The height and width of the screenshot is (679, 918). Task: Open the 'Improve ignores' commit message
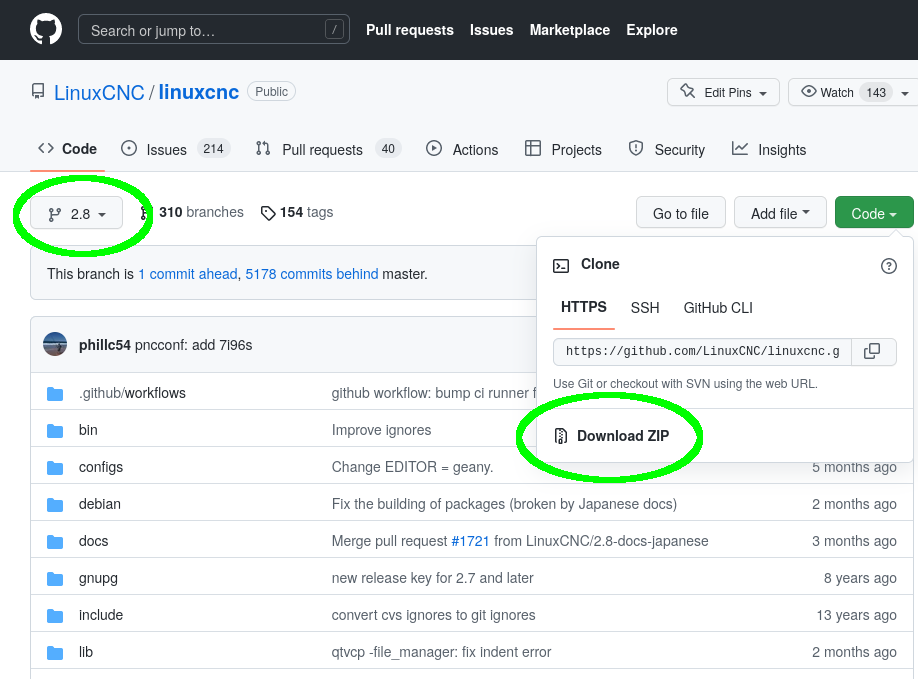[x=382, y=430]
